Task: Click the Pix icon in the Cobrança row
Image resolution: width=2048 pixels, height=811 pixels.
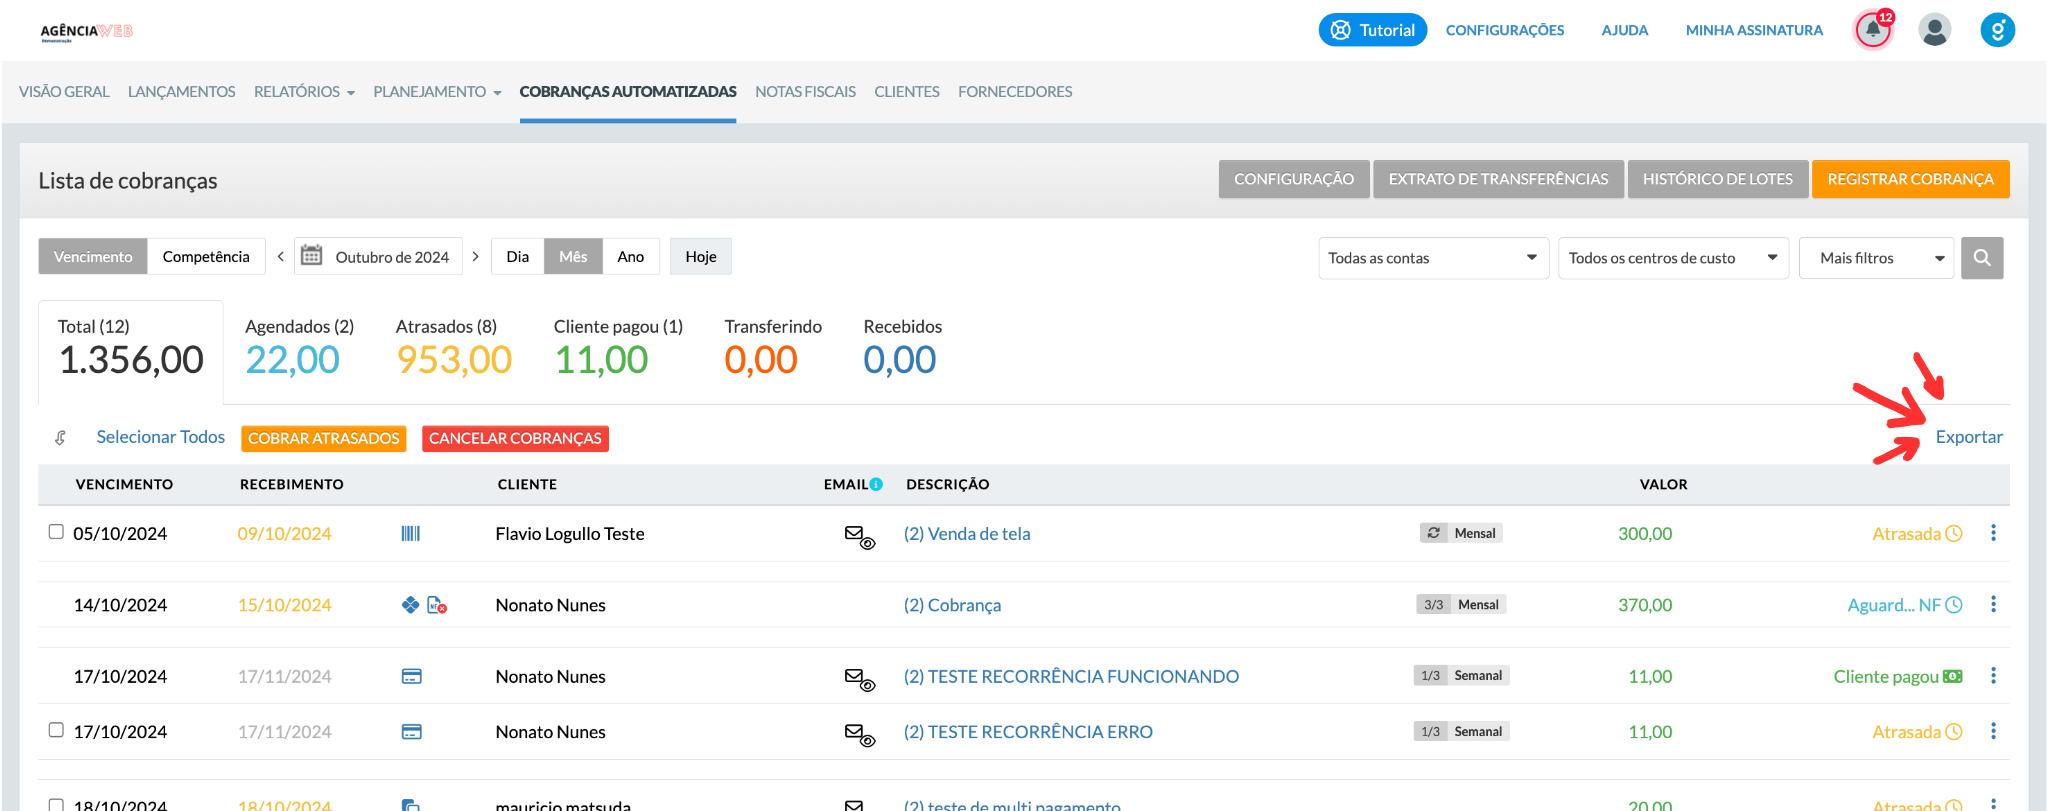Action: tap(410, 605)
